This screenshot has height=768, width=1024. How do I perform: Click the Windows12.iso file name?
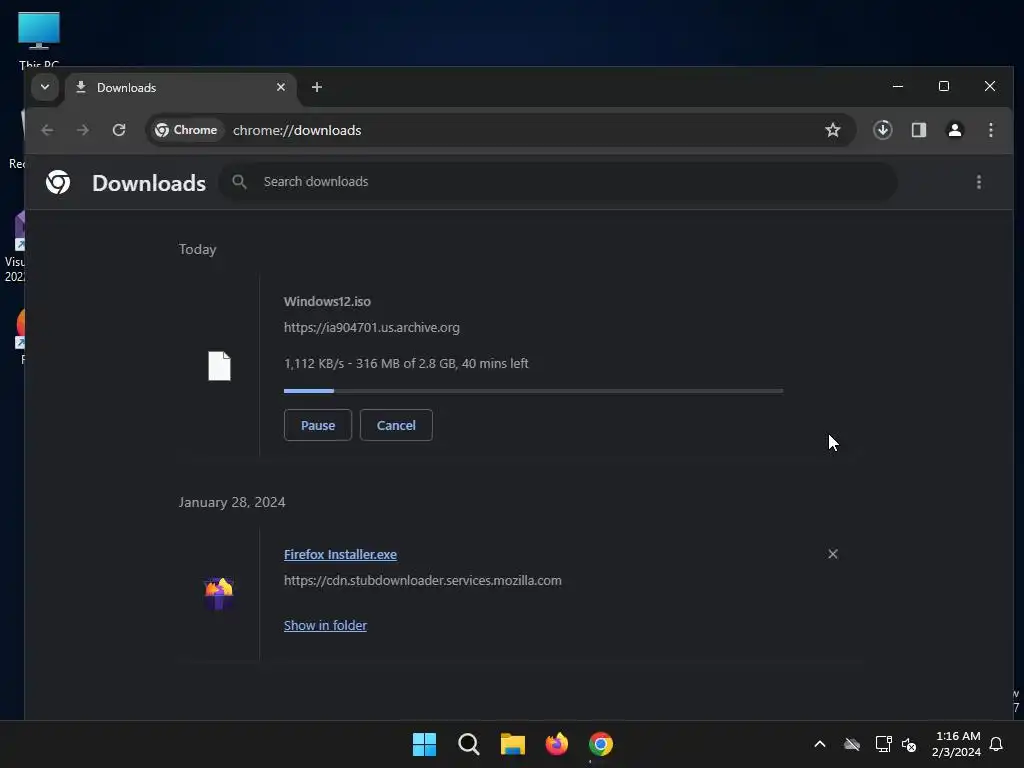[327, 302]
